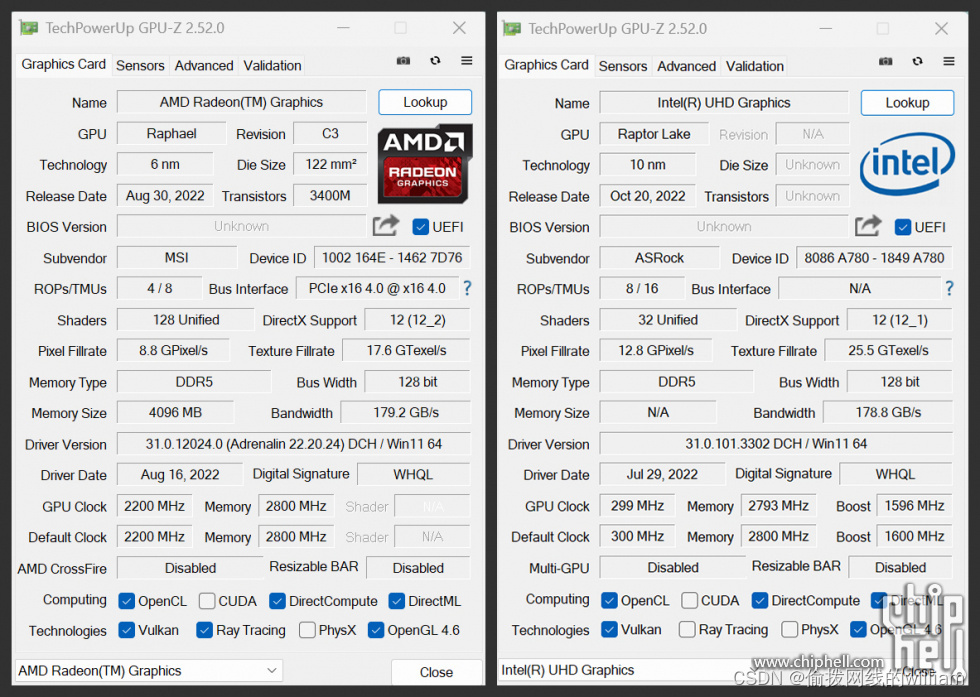Click Intel driver version field 31.0.101.3302
This screenshot has width=980, height=697.
pos(776,444)
